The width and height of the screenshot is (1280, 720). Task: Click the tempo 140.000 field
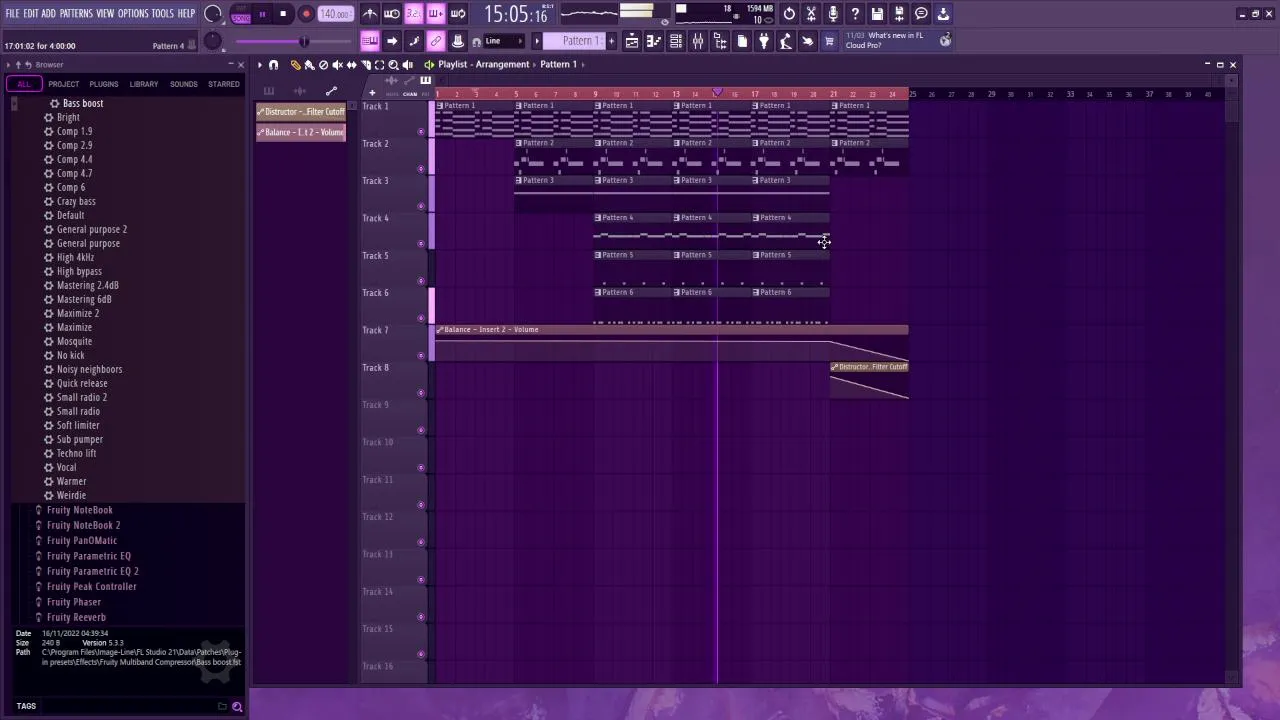click(335, 15)
